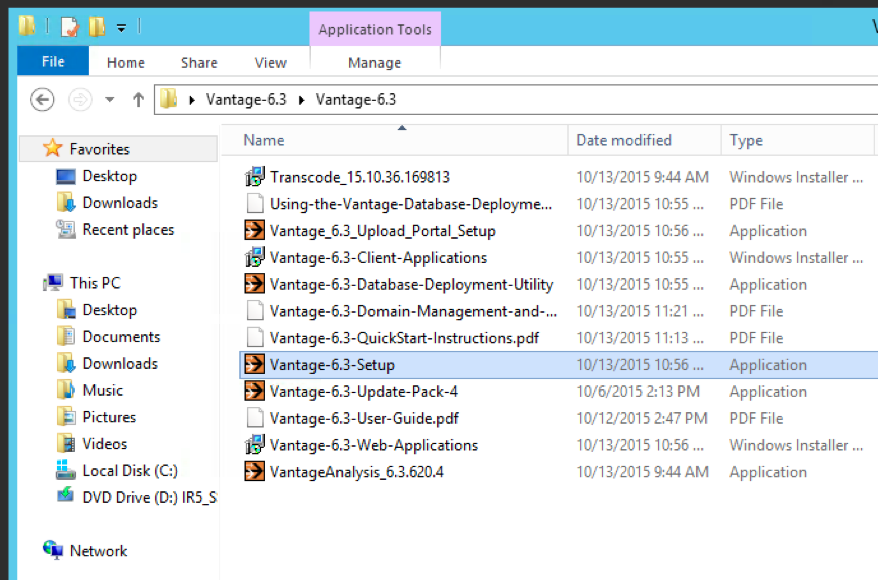
Task: Expand the breadcrumb arrow between the two Vantage-6.3 segments
Action: 302,100
